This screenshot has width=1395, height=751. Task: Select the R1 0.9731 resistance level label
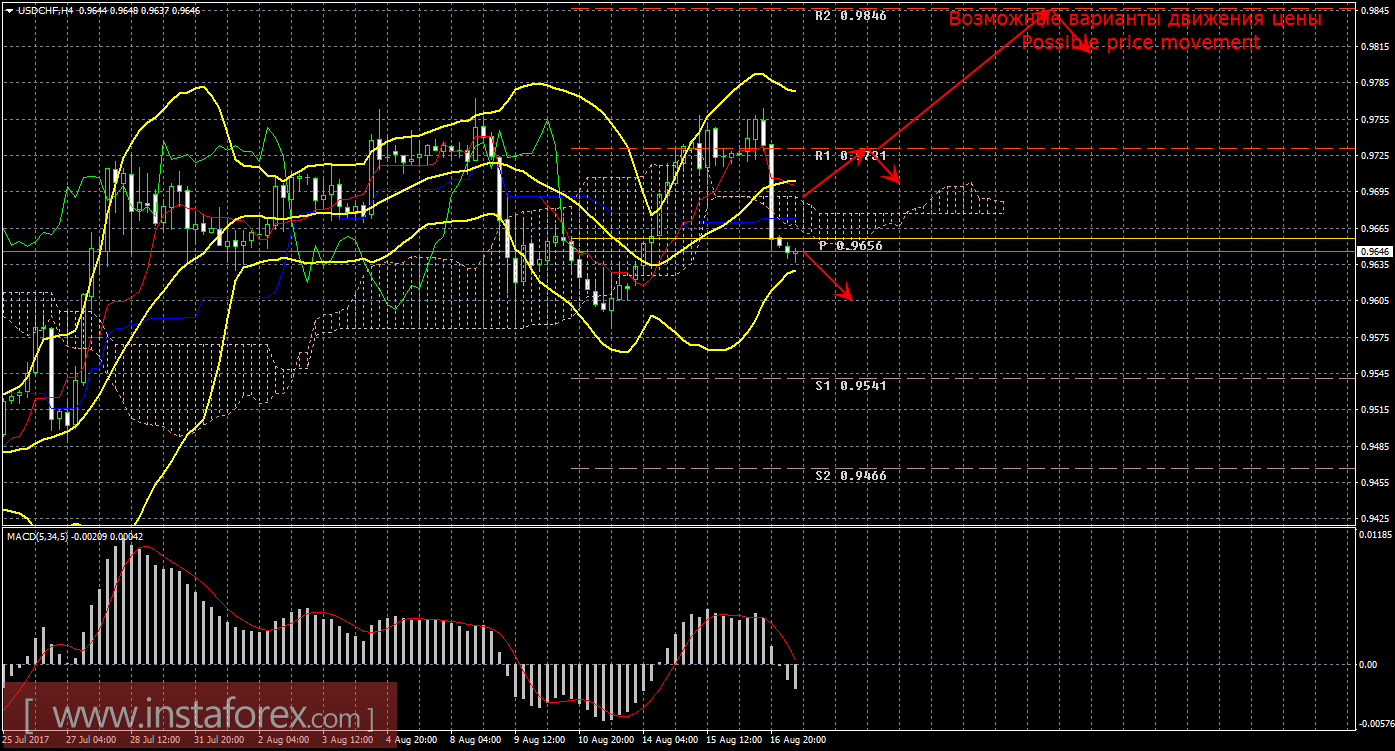pyautogui.click(x=850, y=156)
